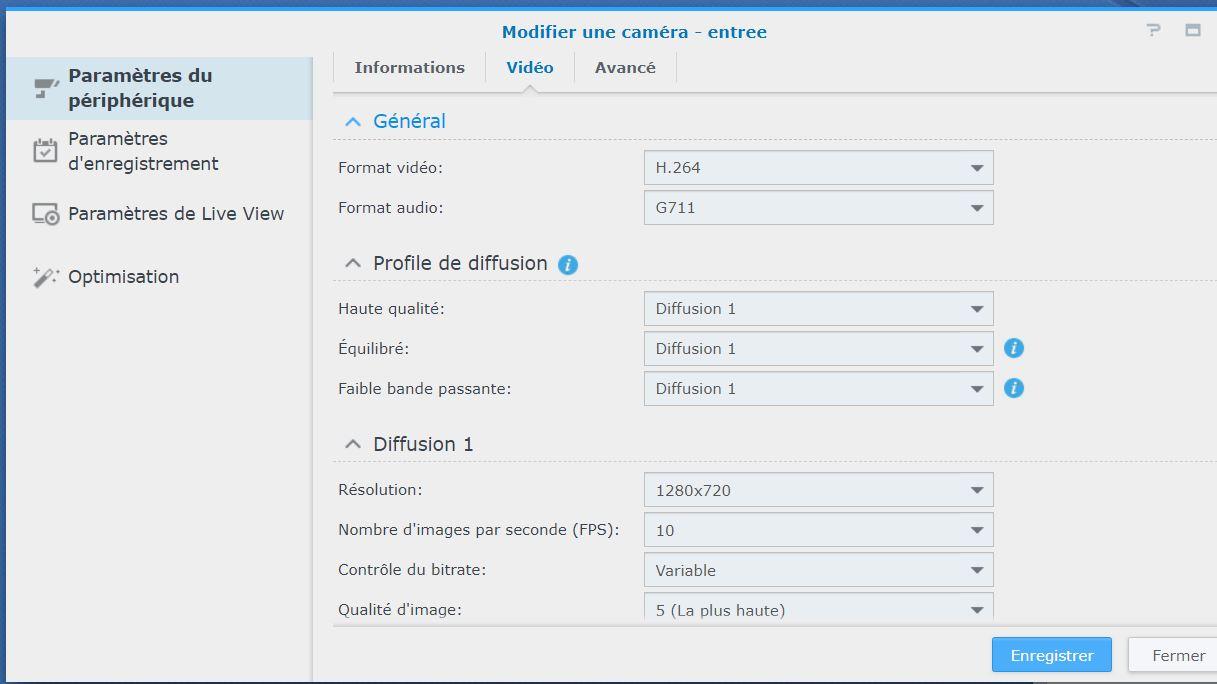1217x684 pixels.
Task: Click the Enregistrer button
Action: point(1052,656)
